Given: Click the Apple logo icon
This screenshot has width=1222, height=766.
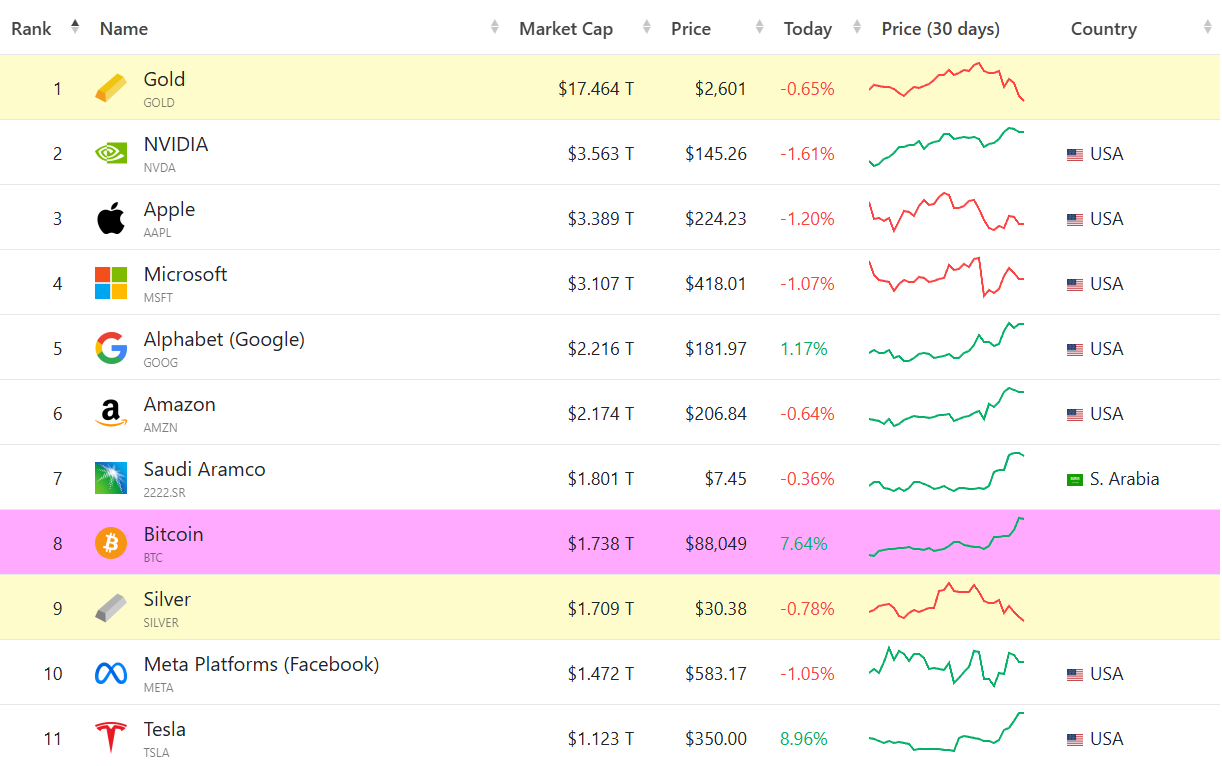Looking at the screenshot, I should click(x=111, y=219).
